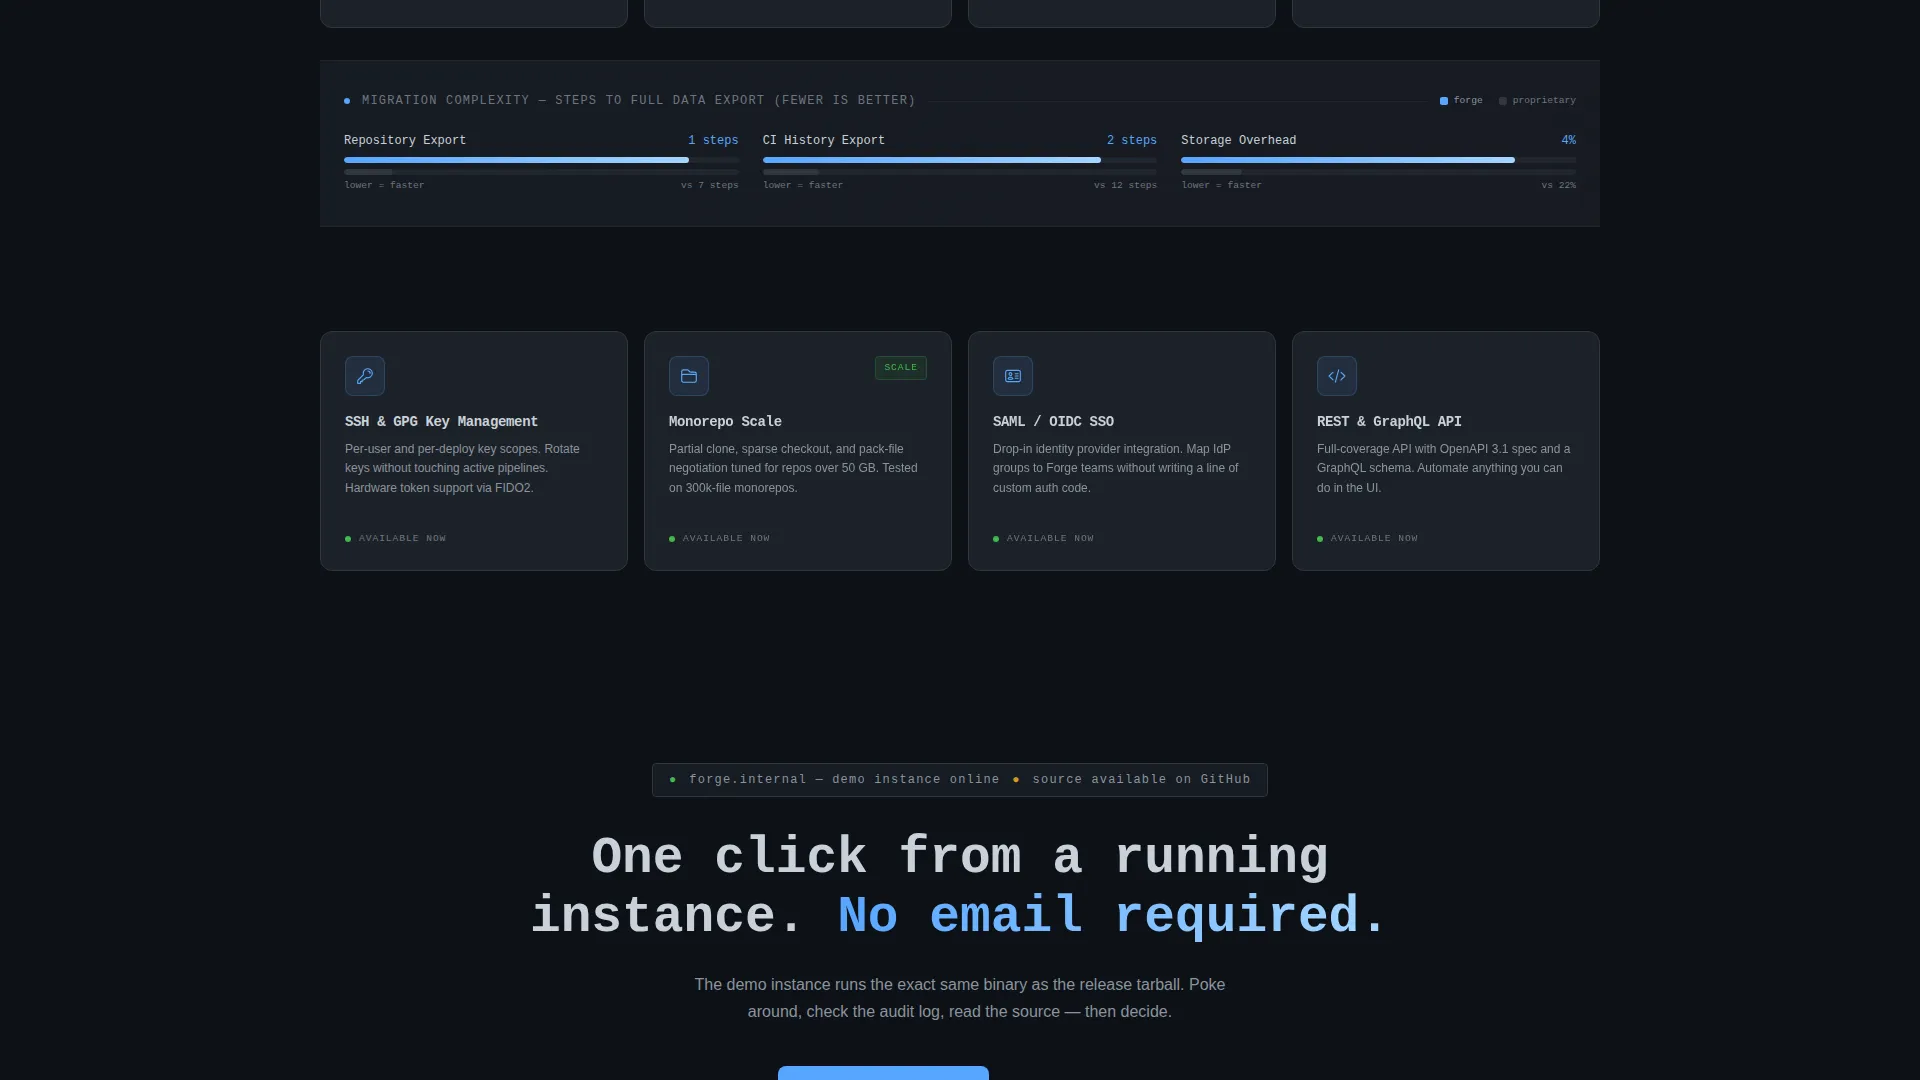Click the gray proprietary legend square

point(1503,101)
